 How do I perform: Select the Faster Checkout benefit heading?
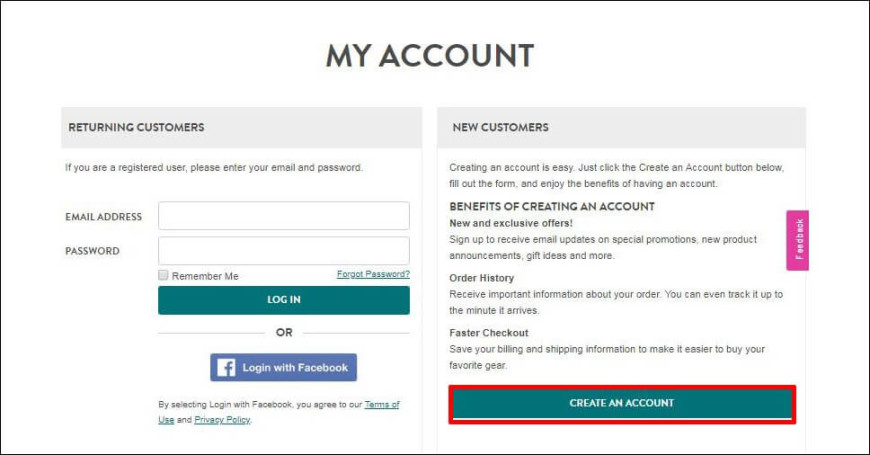coord(489,333)
